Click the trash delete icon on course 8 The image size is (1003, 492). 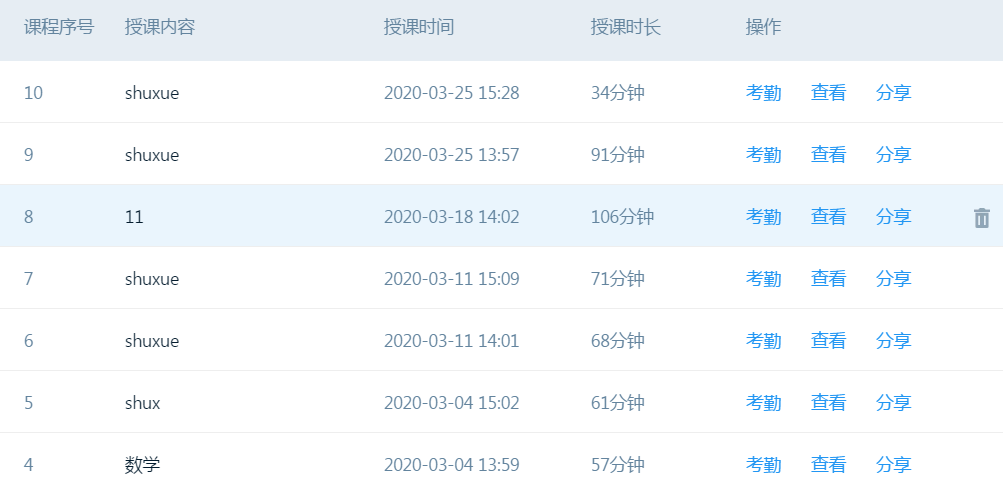[x=982, y=217]
